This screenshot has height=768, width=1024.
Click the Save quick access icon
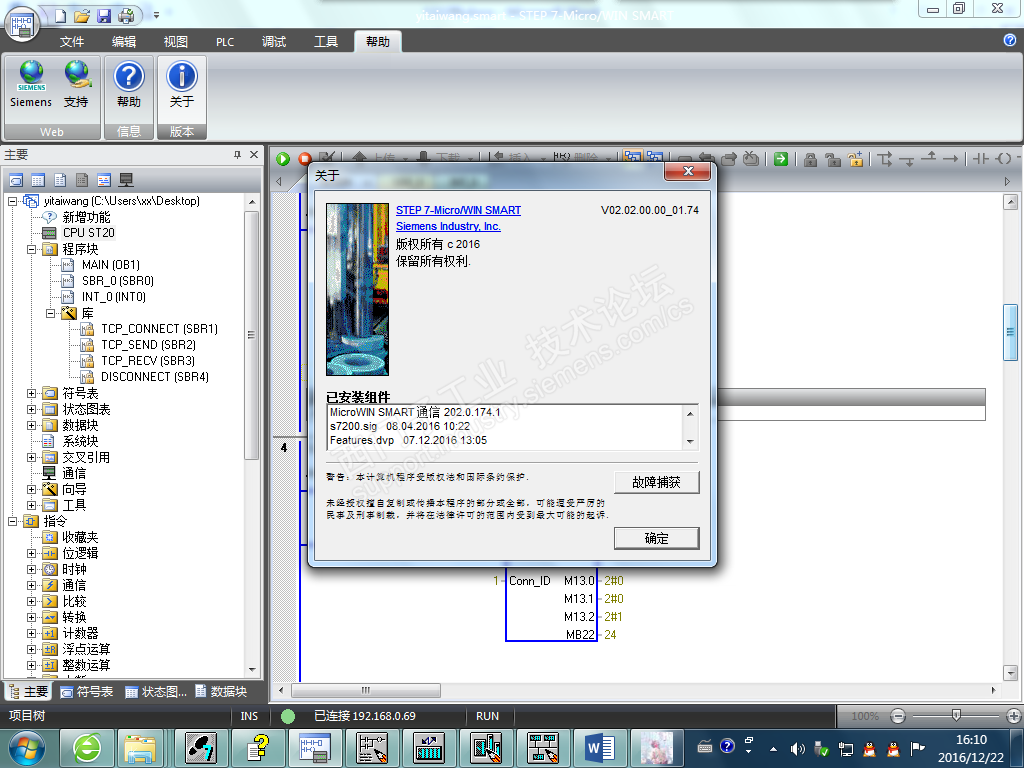click(x=104, y=15)
